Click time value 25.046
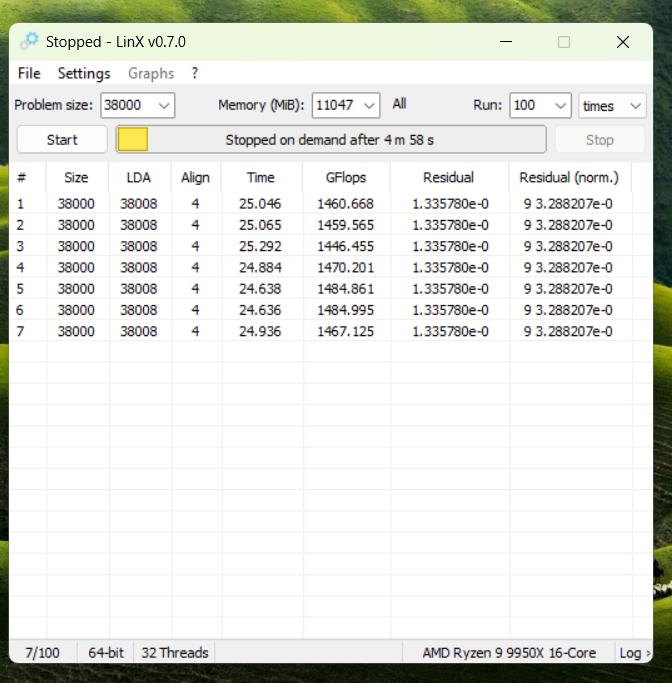The image size is (672, 683). (260, 204)
